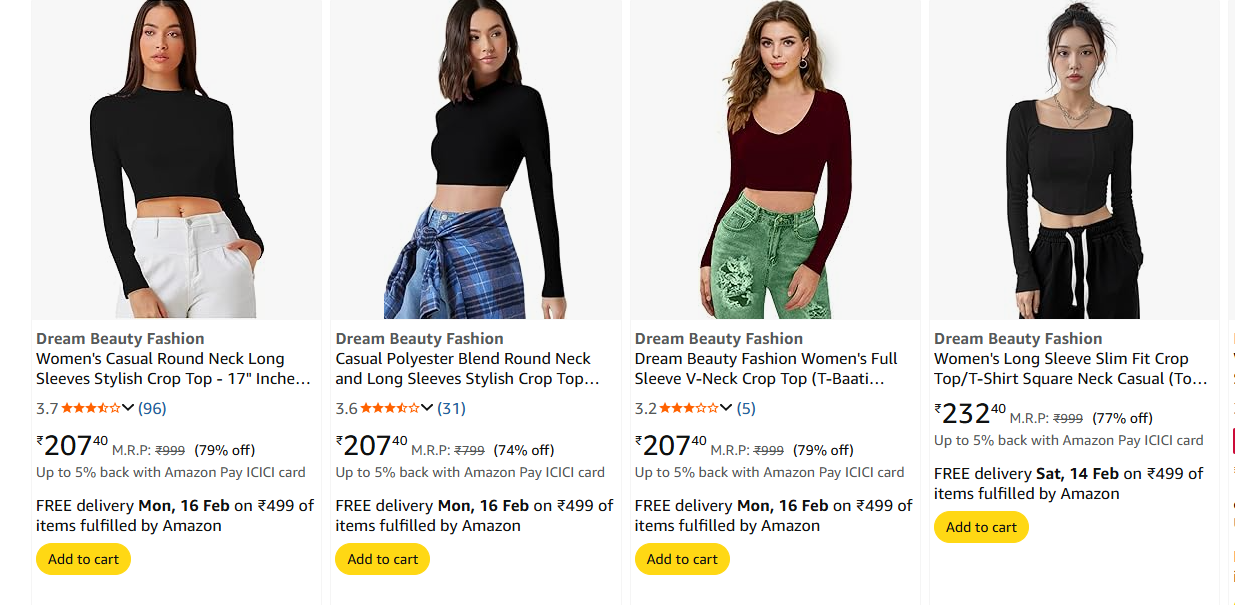Open Women's Casual Round Neck Long Sleeves title
Image resolution: width=1235 pixels, height=605 pixels.
[173, 369]
